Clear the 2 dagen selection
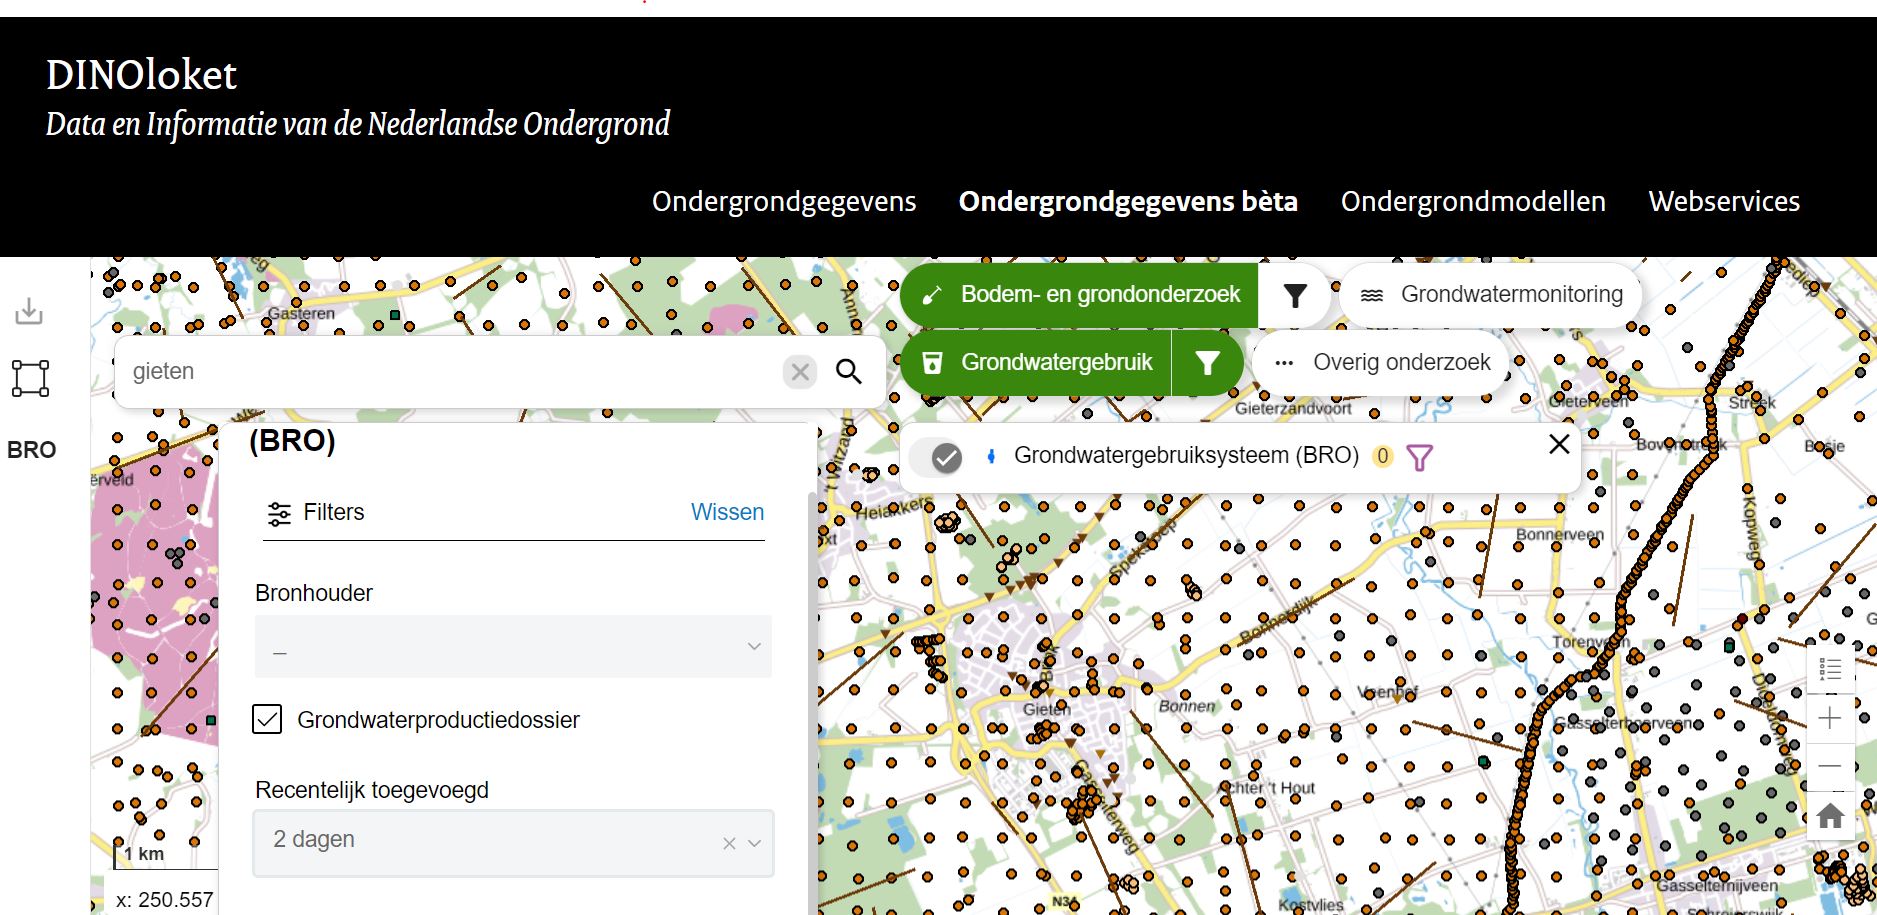This screenshot has width=1877, height=915. point(729,843)
